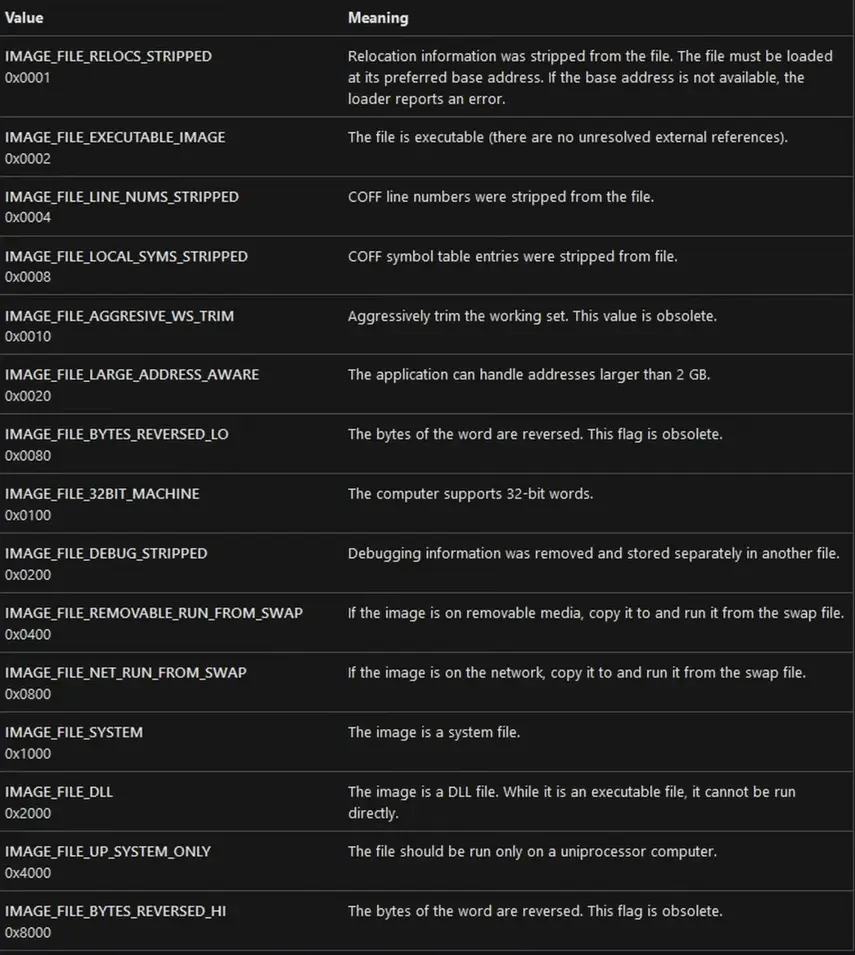Select the IMAGE_FILE_DLL flag name
Viewport: 855px width, 955px height.
(x=58, y=792)
